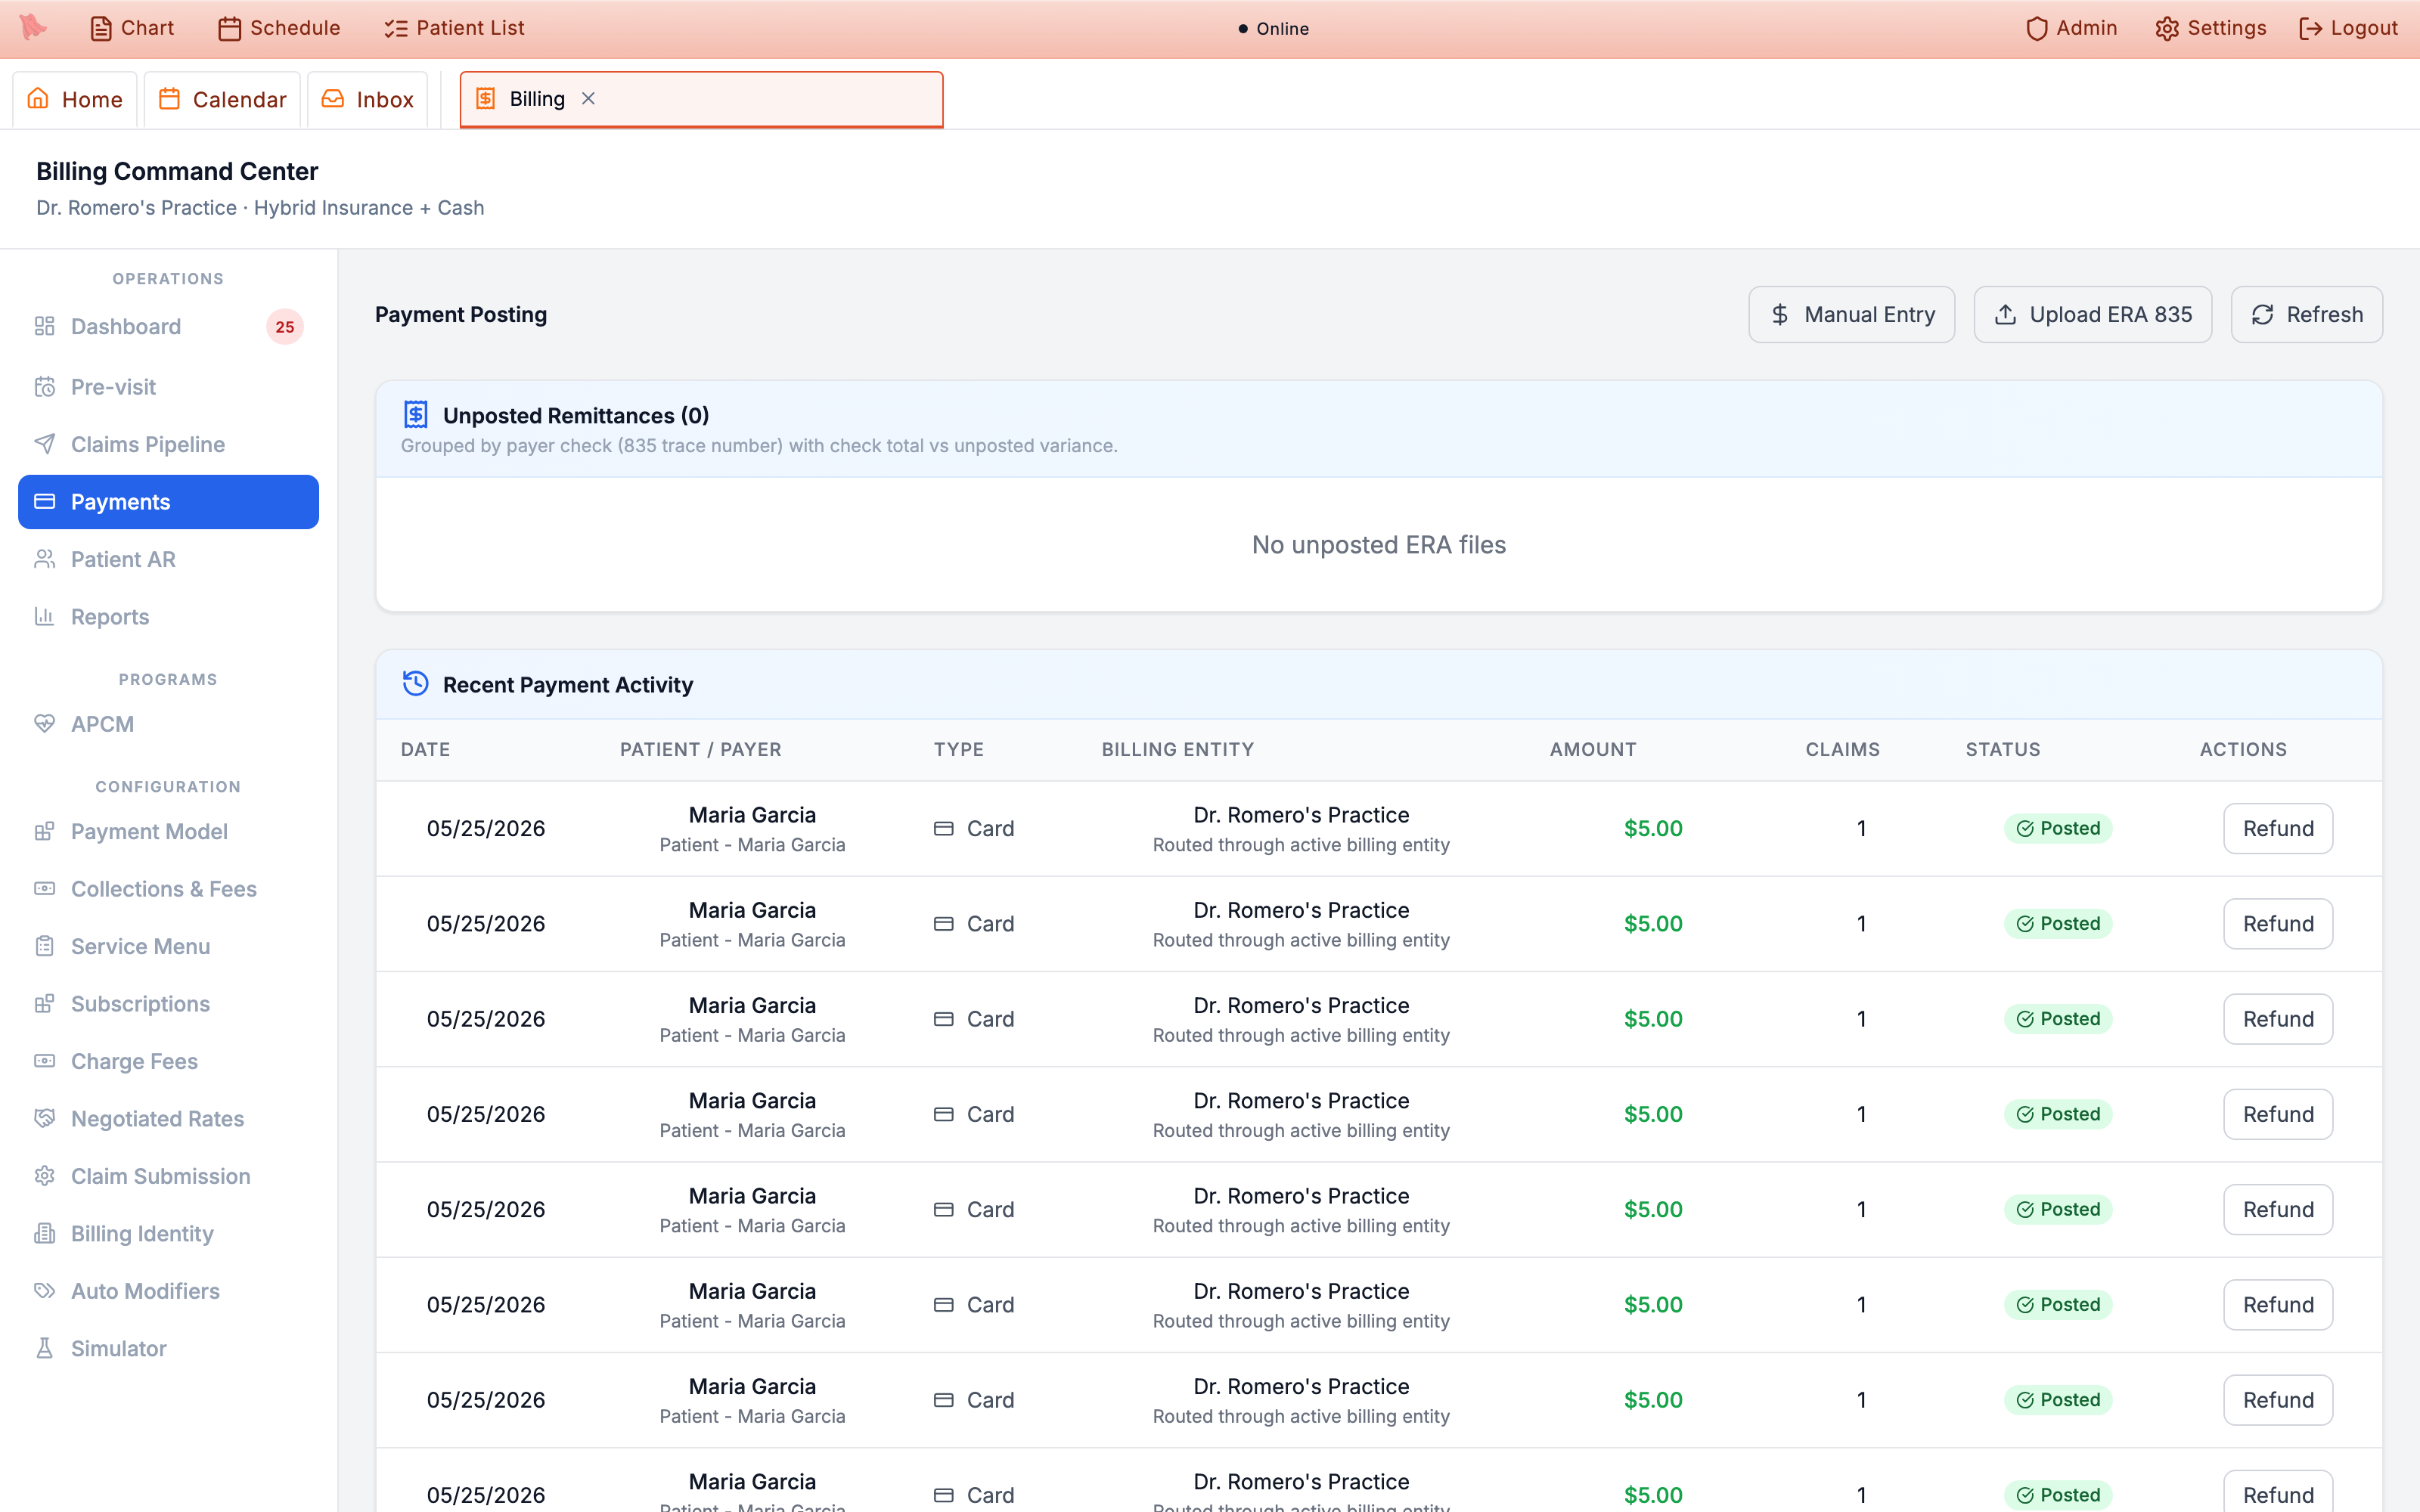Open the Simulator
2420x1512 pixels.
168,1349
